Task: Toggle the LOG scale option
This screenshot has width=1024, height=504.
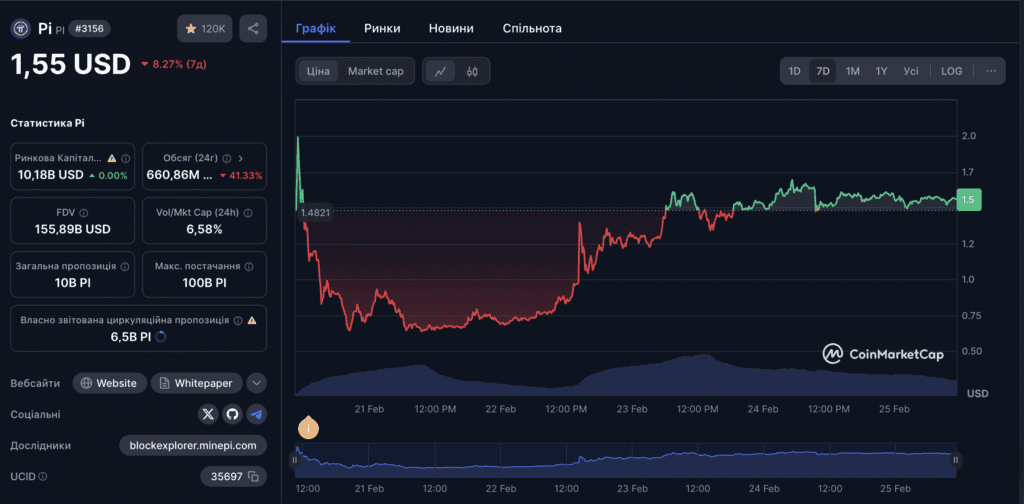Action: pyautogui.click(x=952, y=71)
